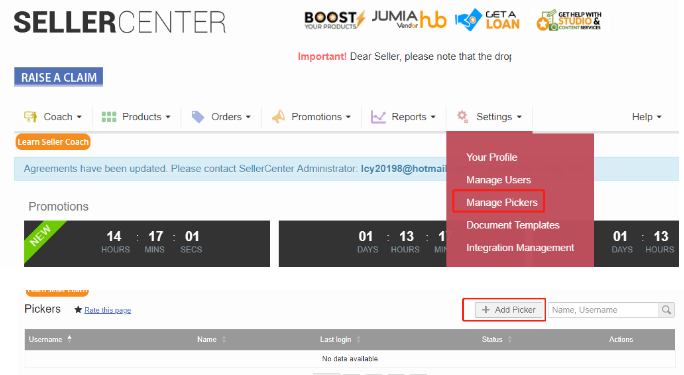
Task: Expand the Help dropdown menu
Action: coord(647,116)
